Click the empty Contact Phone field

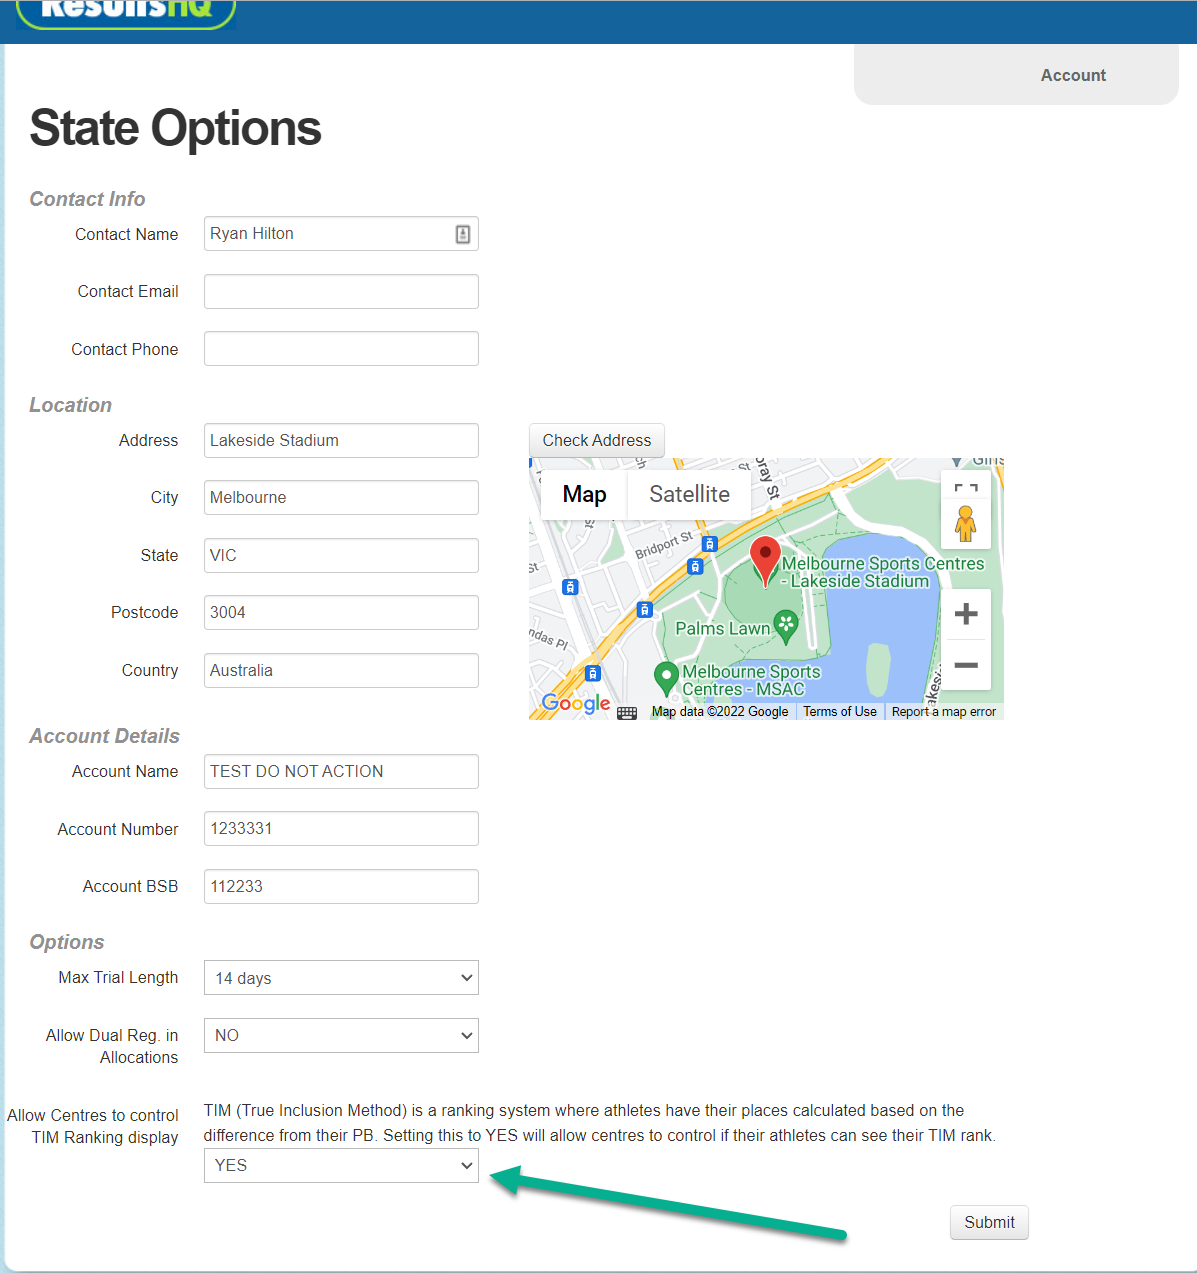click(341, 349)
